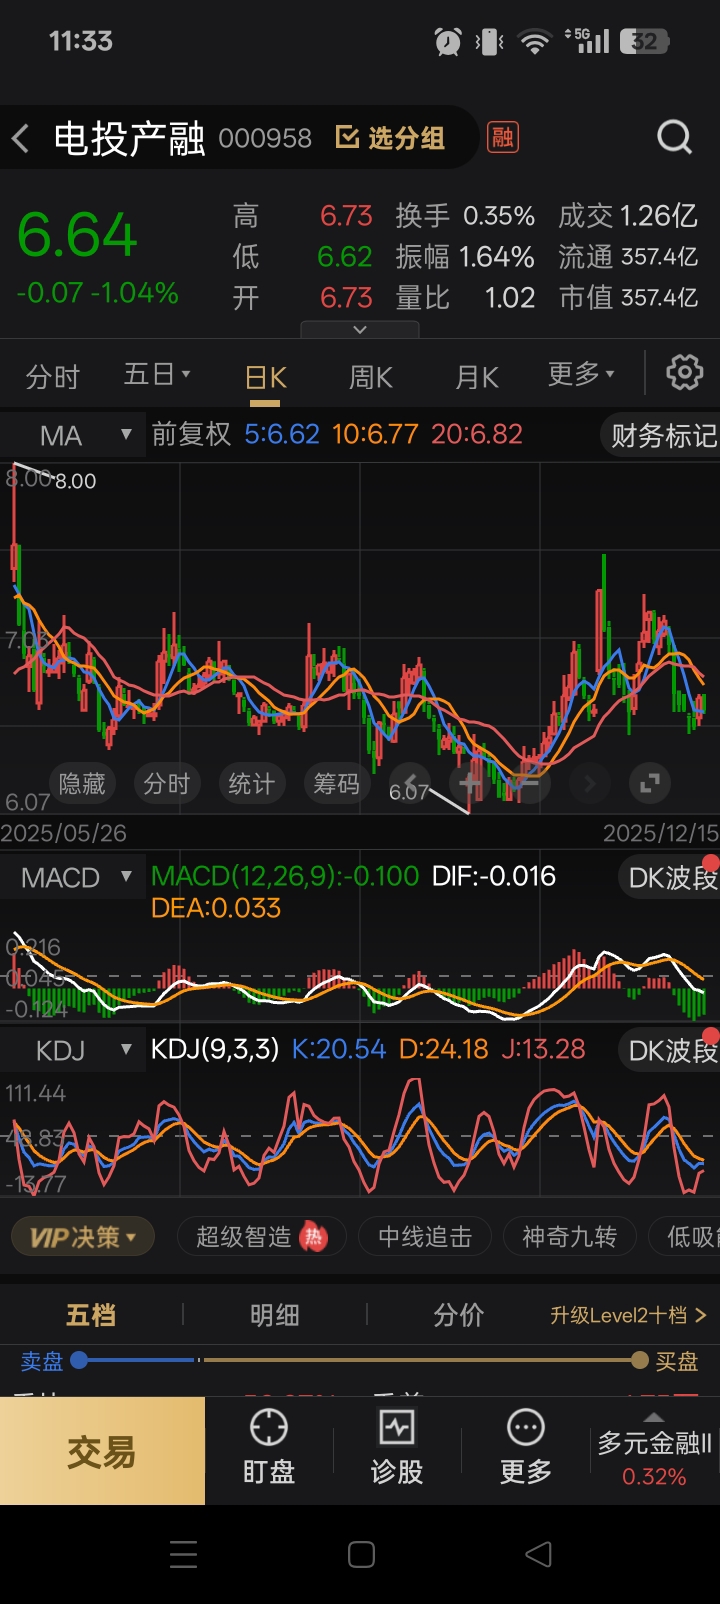
Task: Move chart right with arrow icon
Action: tap(589, 784)
